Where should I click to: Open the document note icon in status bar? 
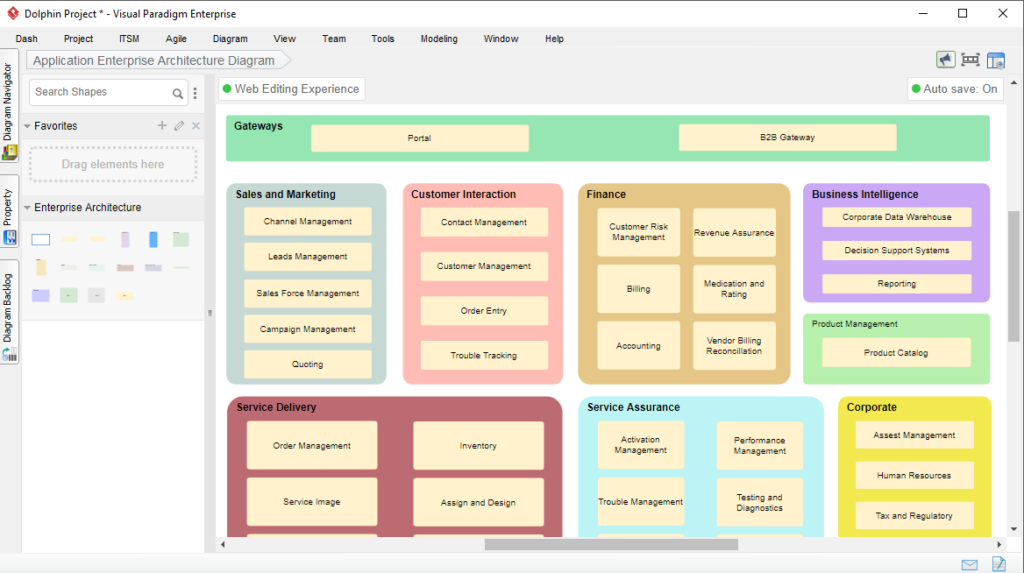(999, 564)
